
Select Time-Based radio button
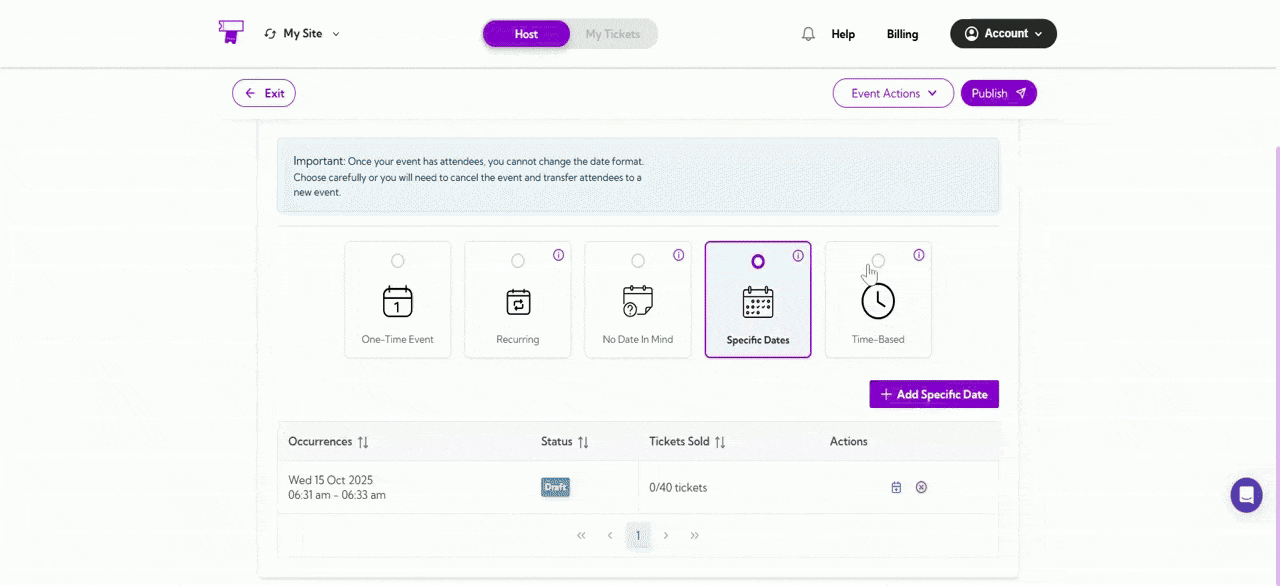pos(878,261)
